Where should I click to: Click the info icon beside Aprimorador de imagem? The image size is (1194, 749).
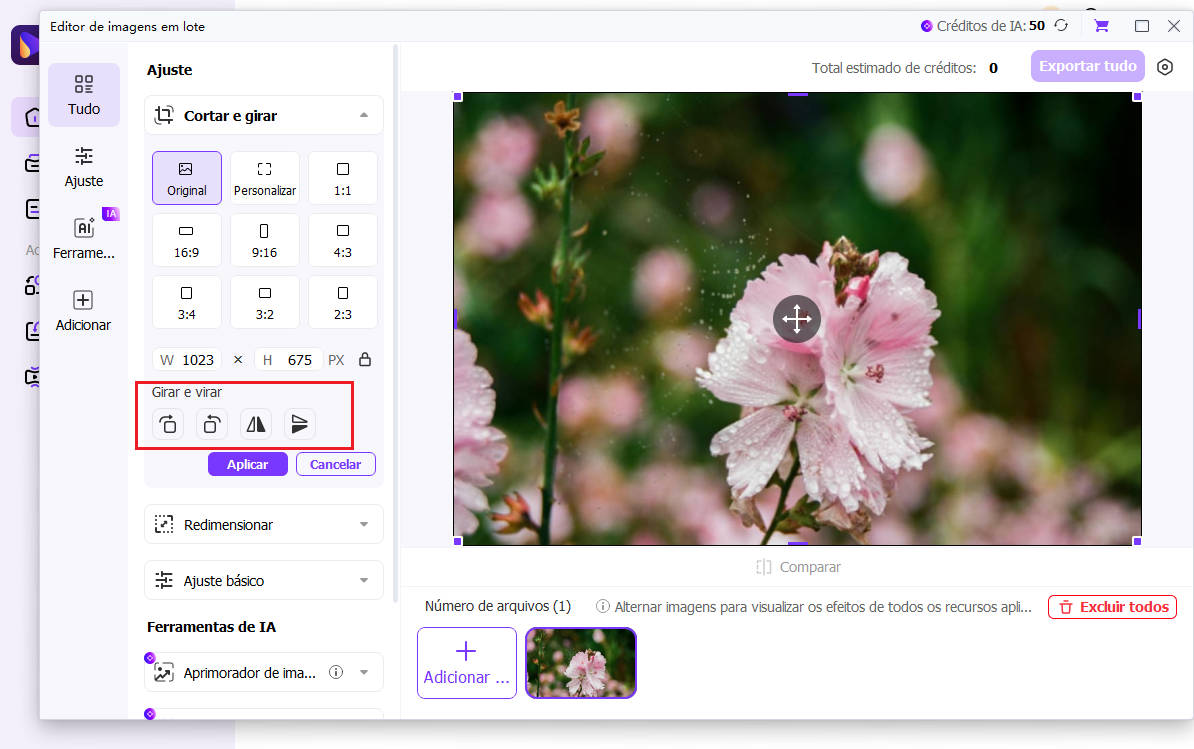pos(336,672)
